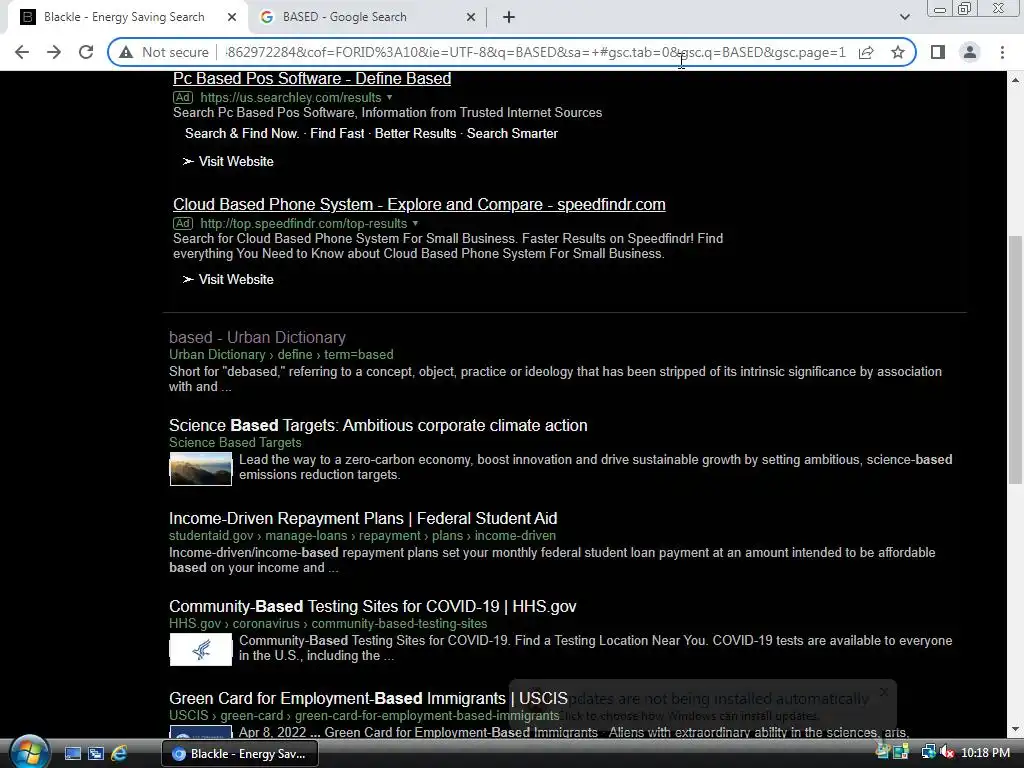Image resolution: width=1024 pixels, height=768 pixels.
Task: Click the http://top.speedfindr.com/top-results ad URL
Action: [304, 223]
